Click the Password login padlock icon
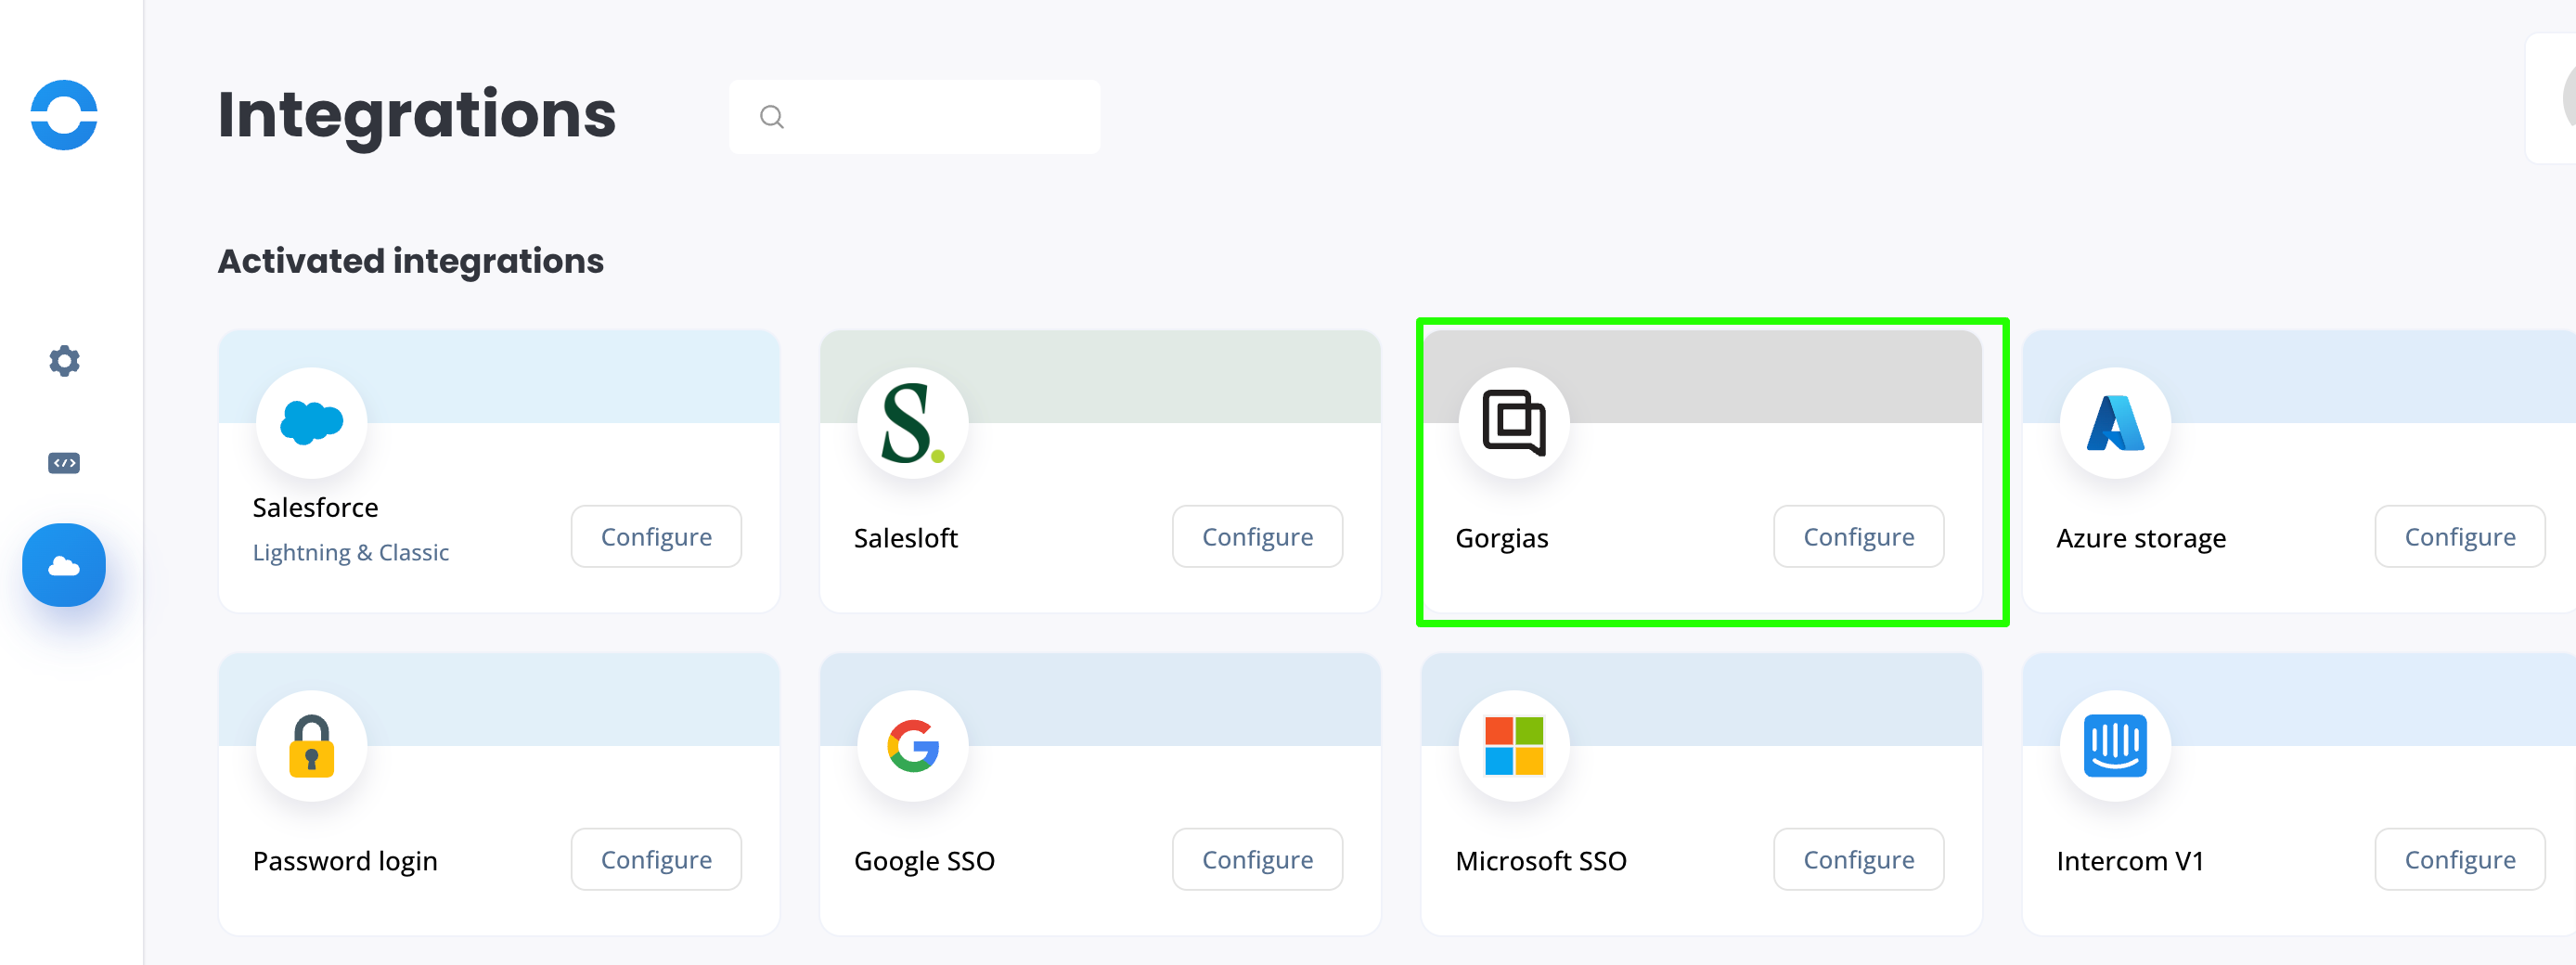 pyautogui.click(x=312, y=746)
